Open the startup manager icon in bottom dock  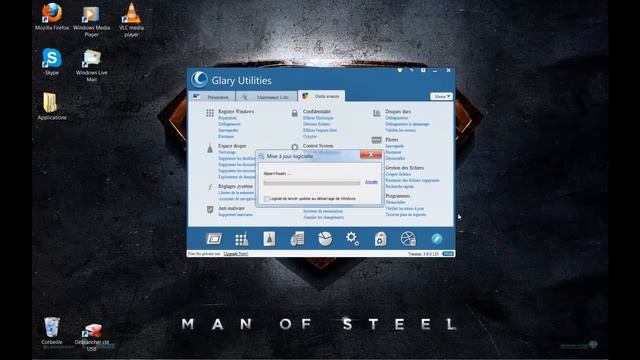214,239
